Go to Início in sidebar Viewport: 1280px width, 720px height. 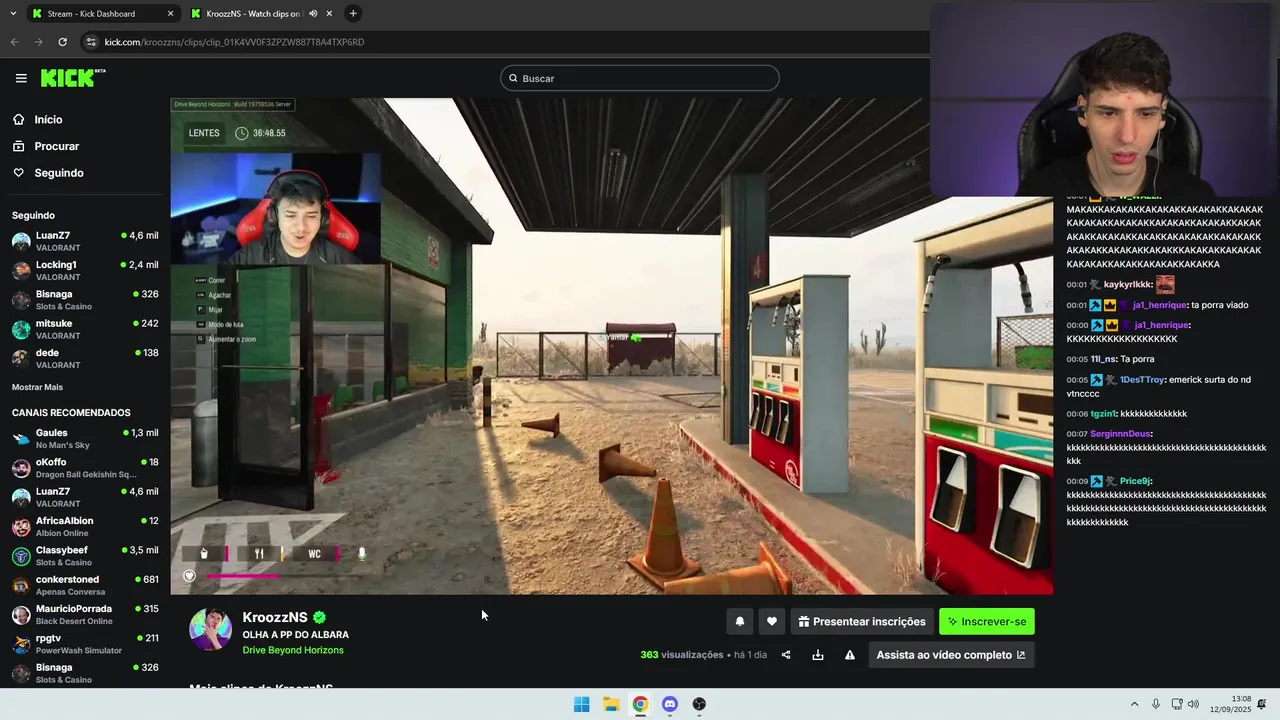click(48, 119)
